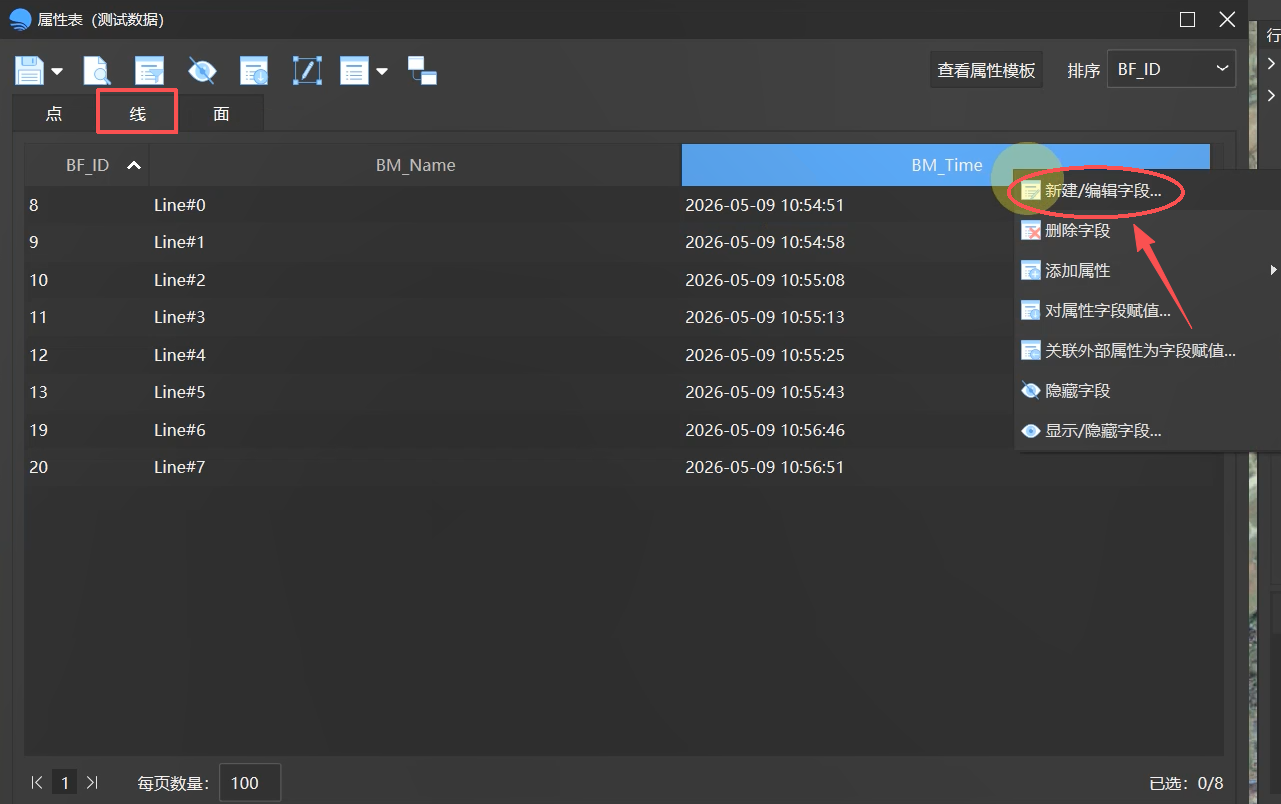
Task: Click the 已选: 0/8 selection count
Action: click(1186, 783)
